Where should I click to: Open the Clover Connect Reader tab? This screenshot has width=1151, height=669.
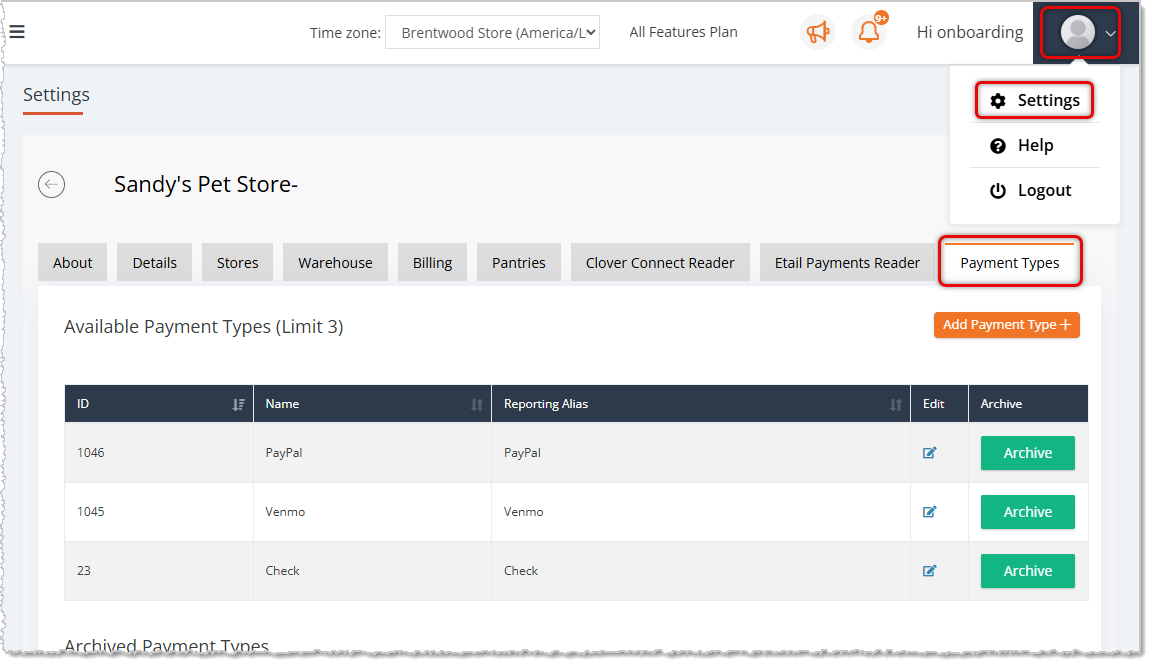tap(660, 263)
